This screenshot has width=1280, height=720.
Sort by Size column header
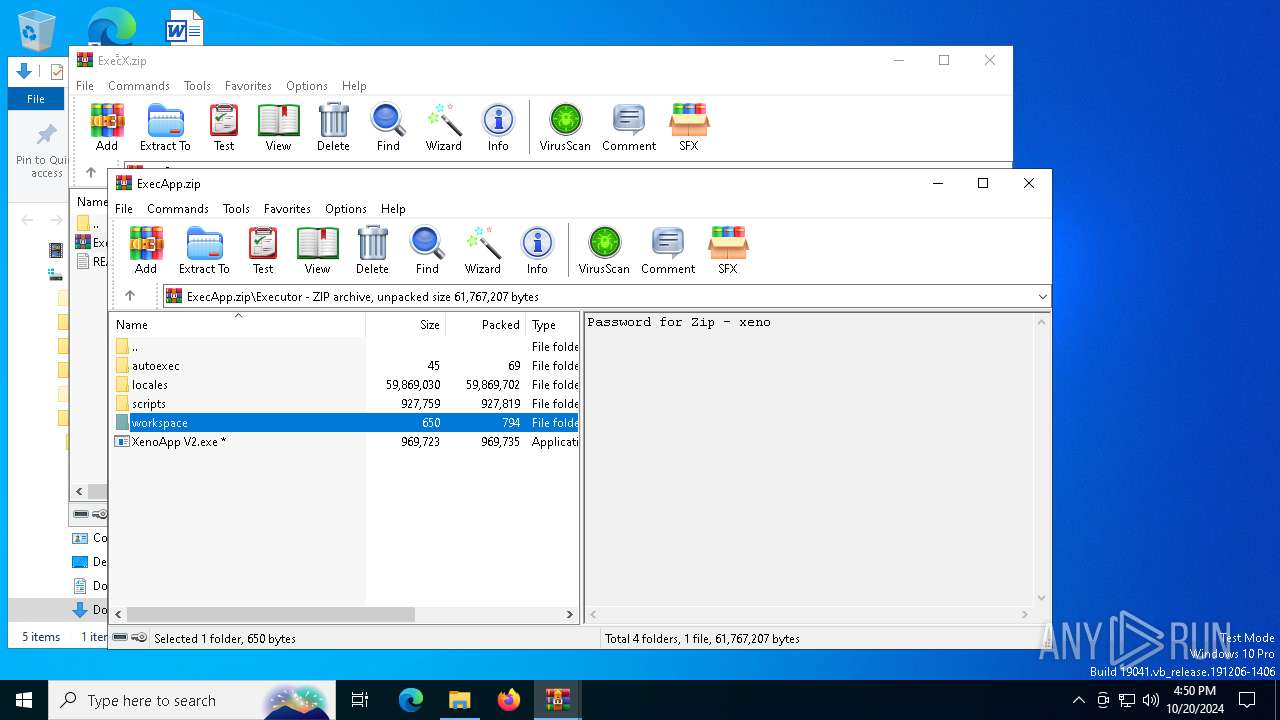tap(405, 325)
